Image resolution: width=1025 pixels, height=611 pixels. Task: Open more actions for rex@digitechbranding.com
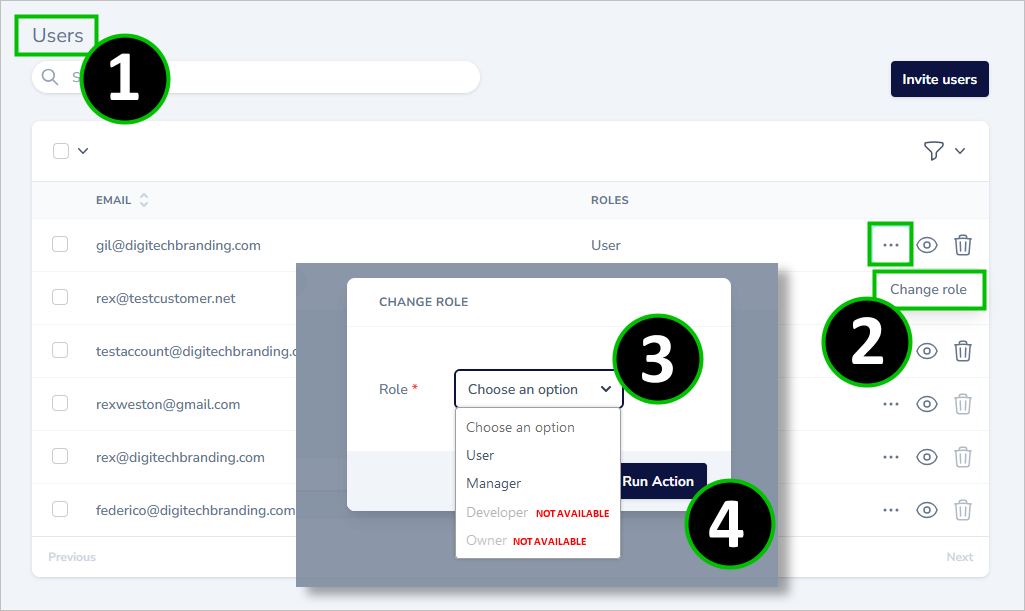(890, 457)
